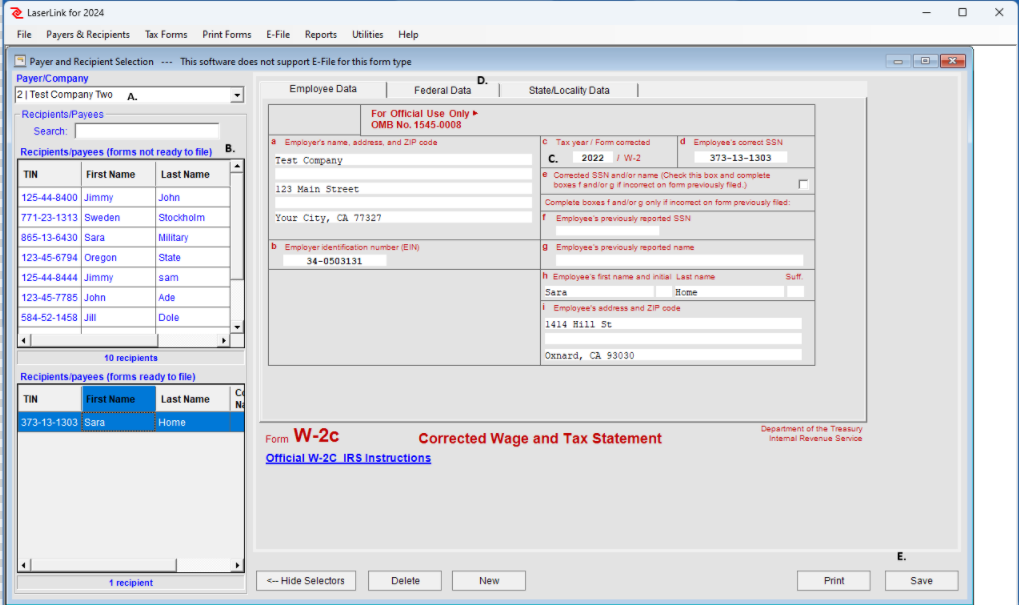Screen dimensions: 1019x605
Task: Open the E-File menu
Action: click(278, 35)
